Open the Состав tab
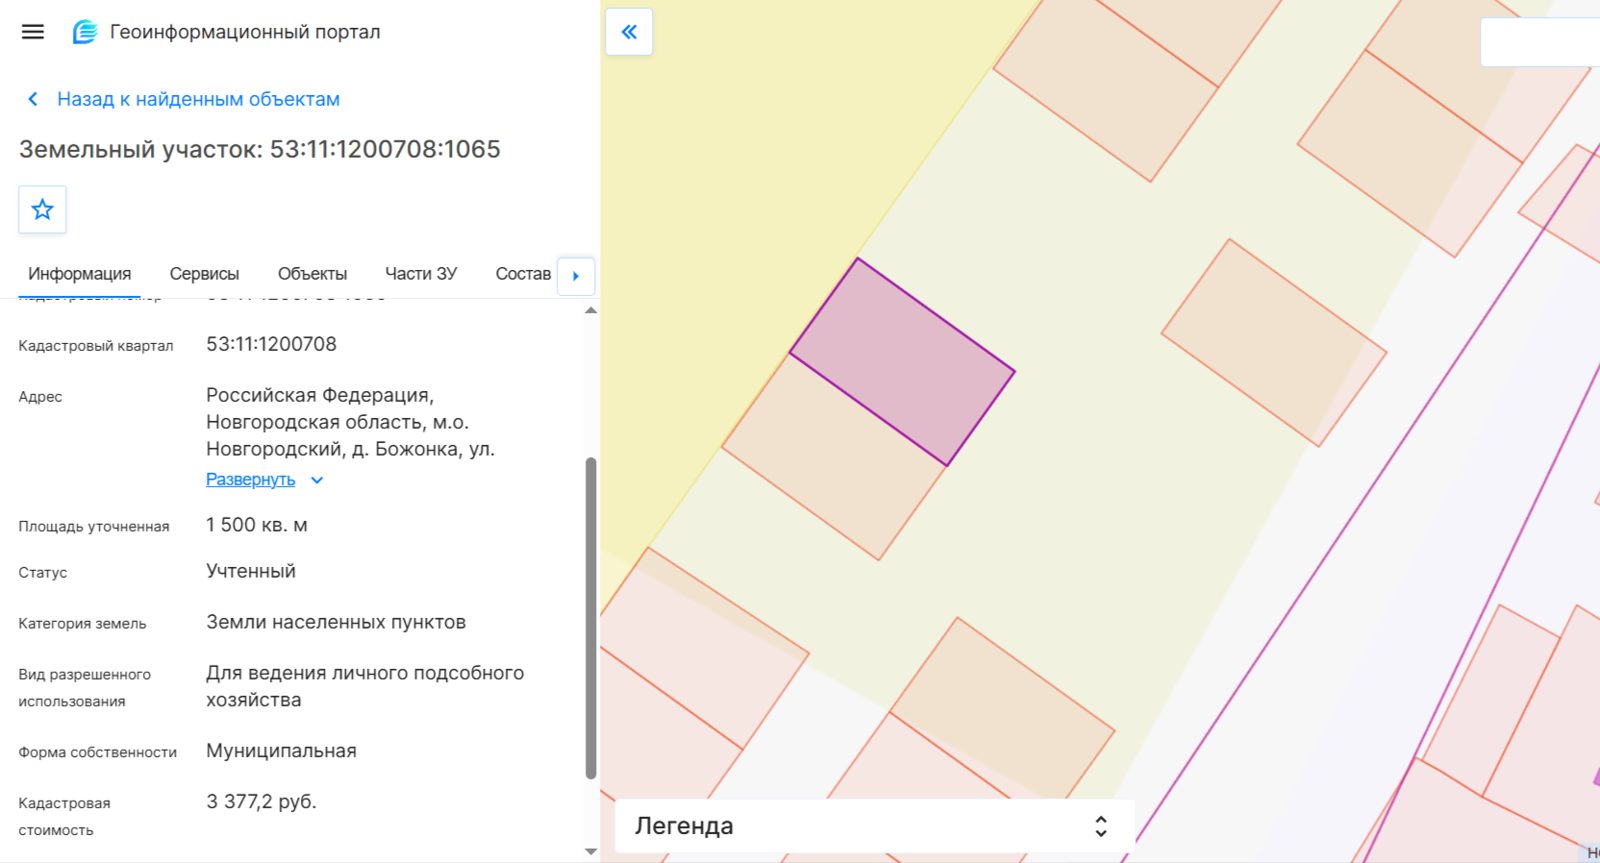Screen dimensions: 1600x863 point(523,274)
